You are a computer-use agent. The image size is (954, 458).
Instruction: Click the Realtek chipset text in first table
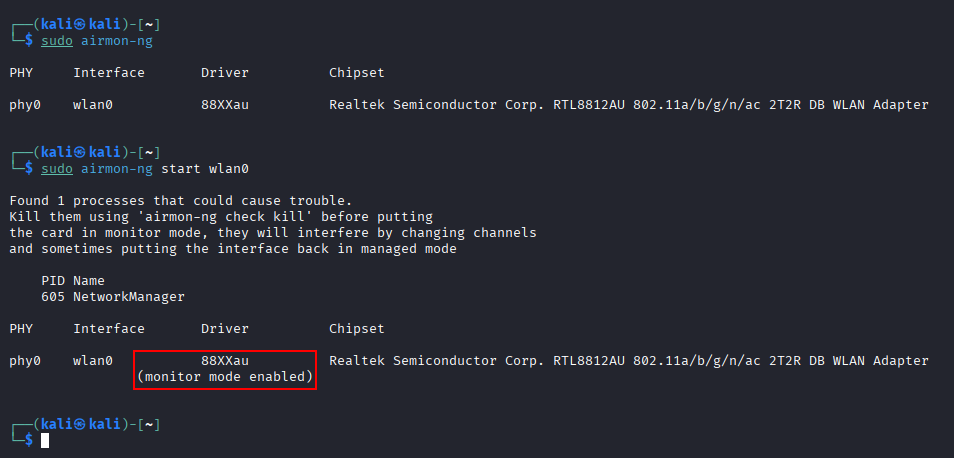pos(628,105)
